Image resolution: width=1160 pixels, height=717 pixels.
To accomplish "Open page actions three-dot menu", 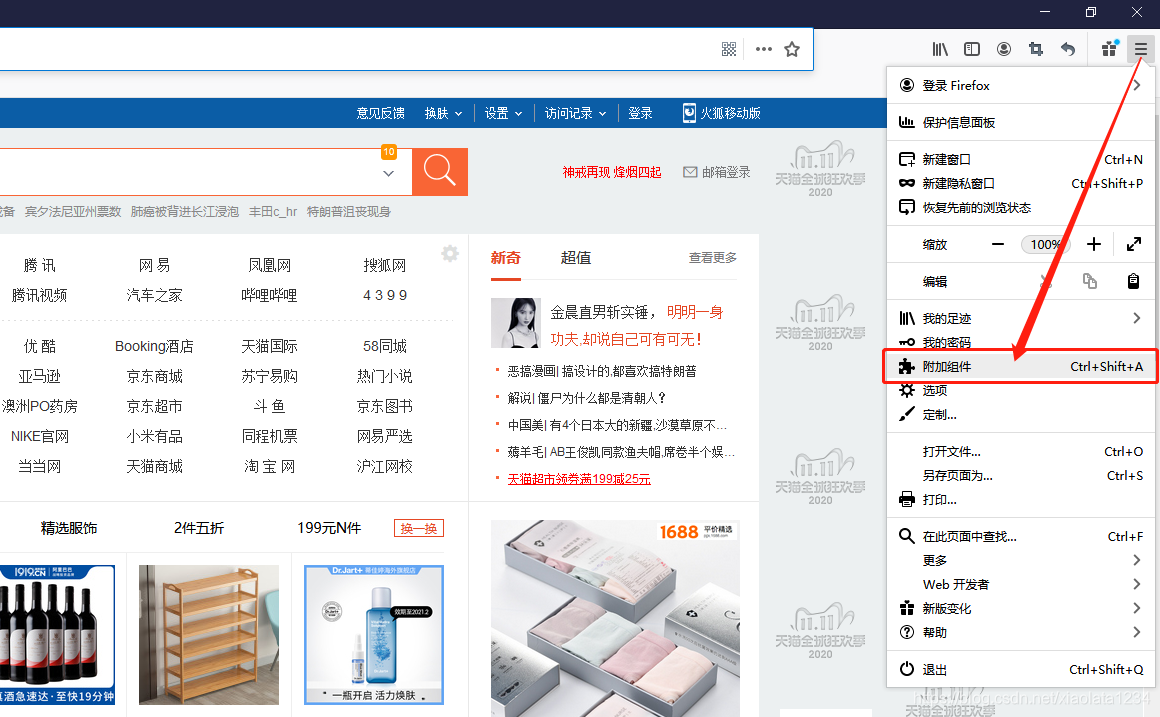I will (x=763, y=50).
